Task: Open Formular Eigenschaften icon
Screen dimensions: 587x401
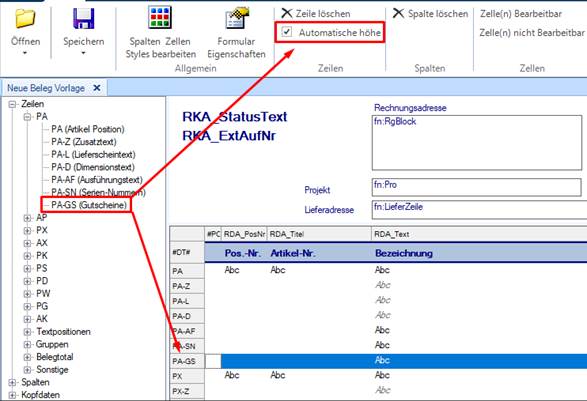Action: click(237, 18)
